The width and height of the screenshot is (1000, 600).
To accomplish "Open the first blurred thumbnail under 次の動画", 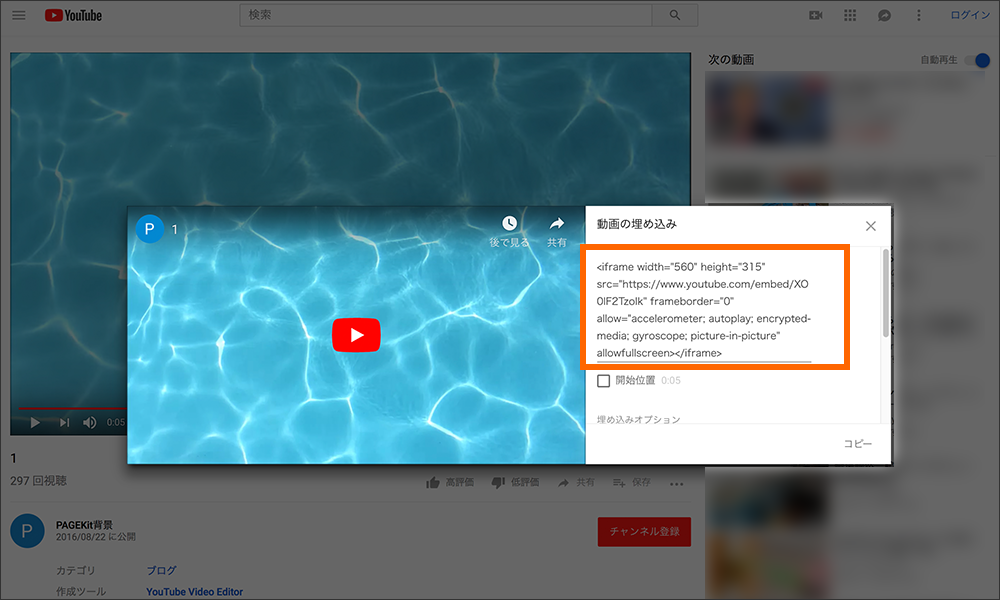I will point(769,112).
